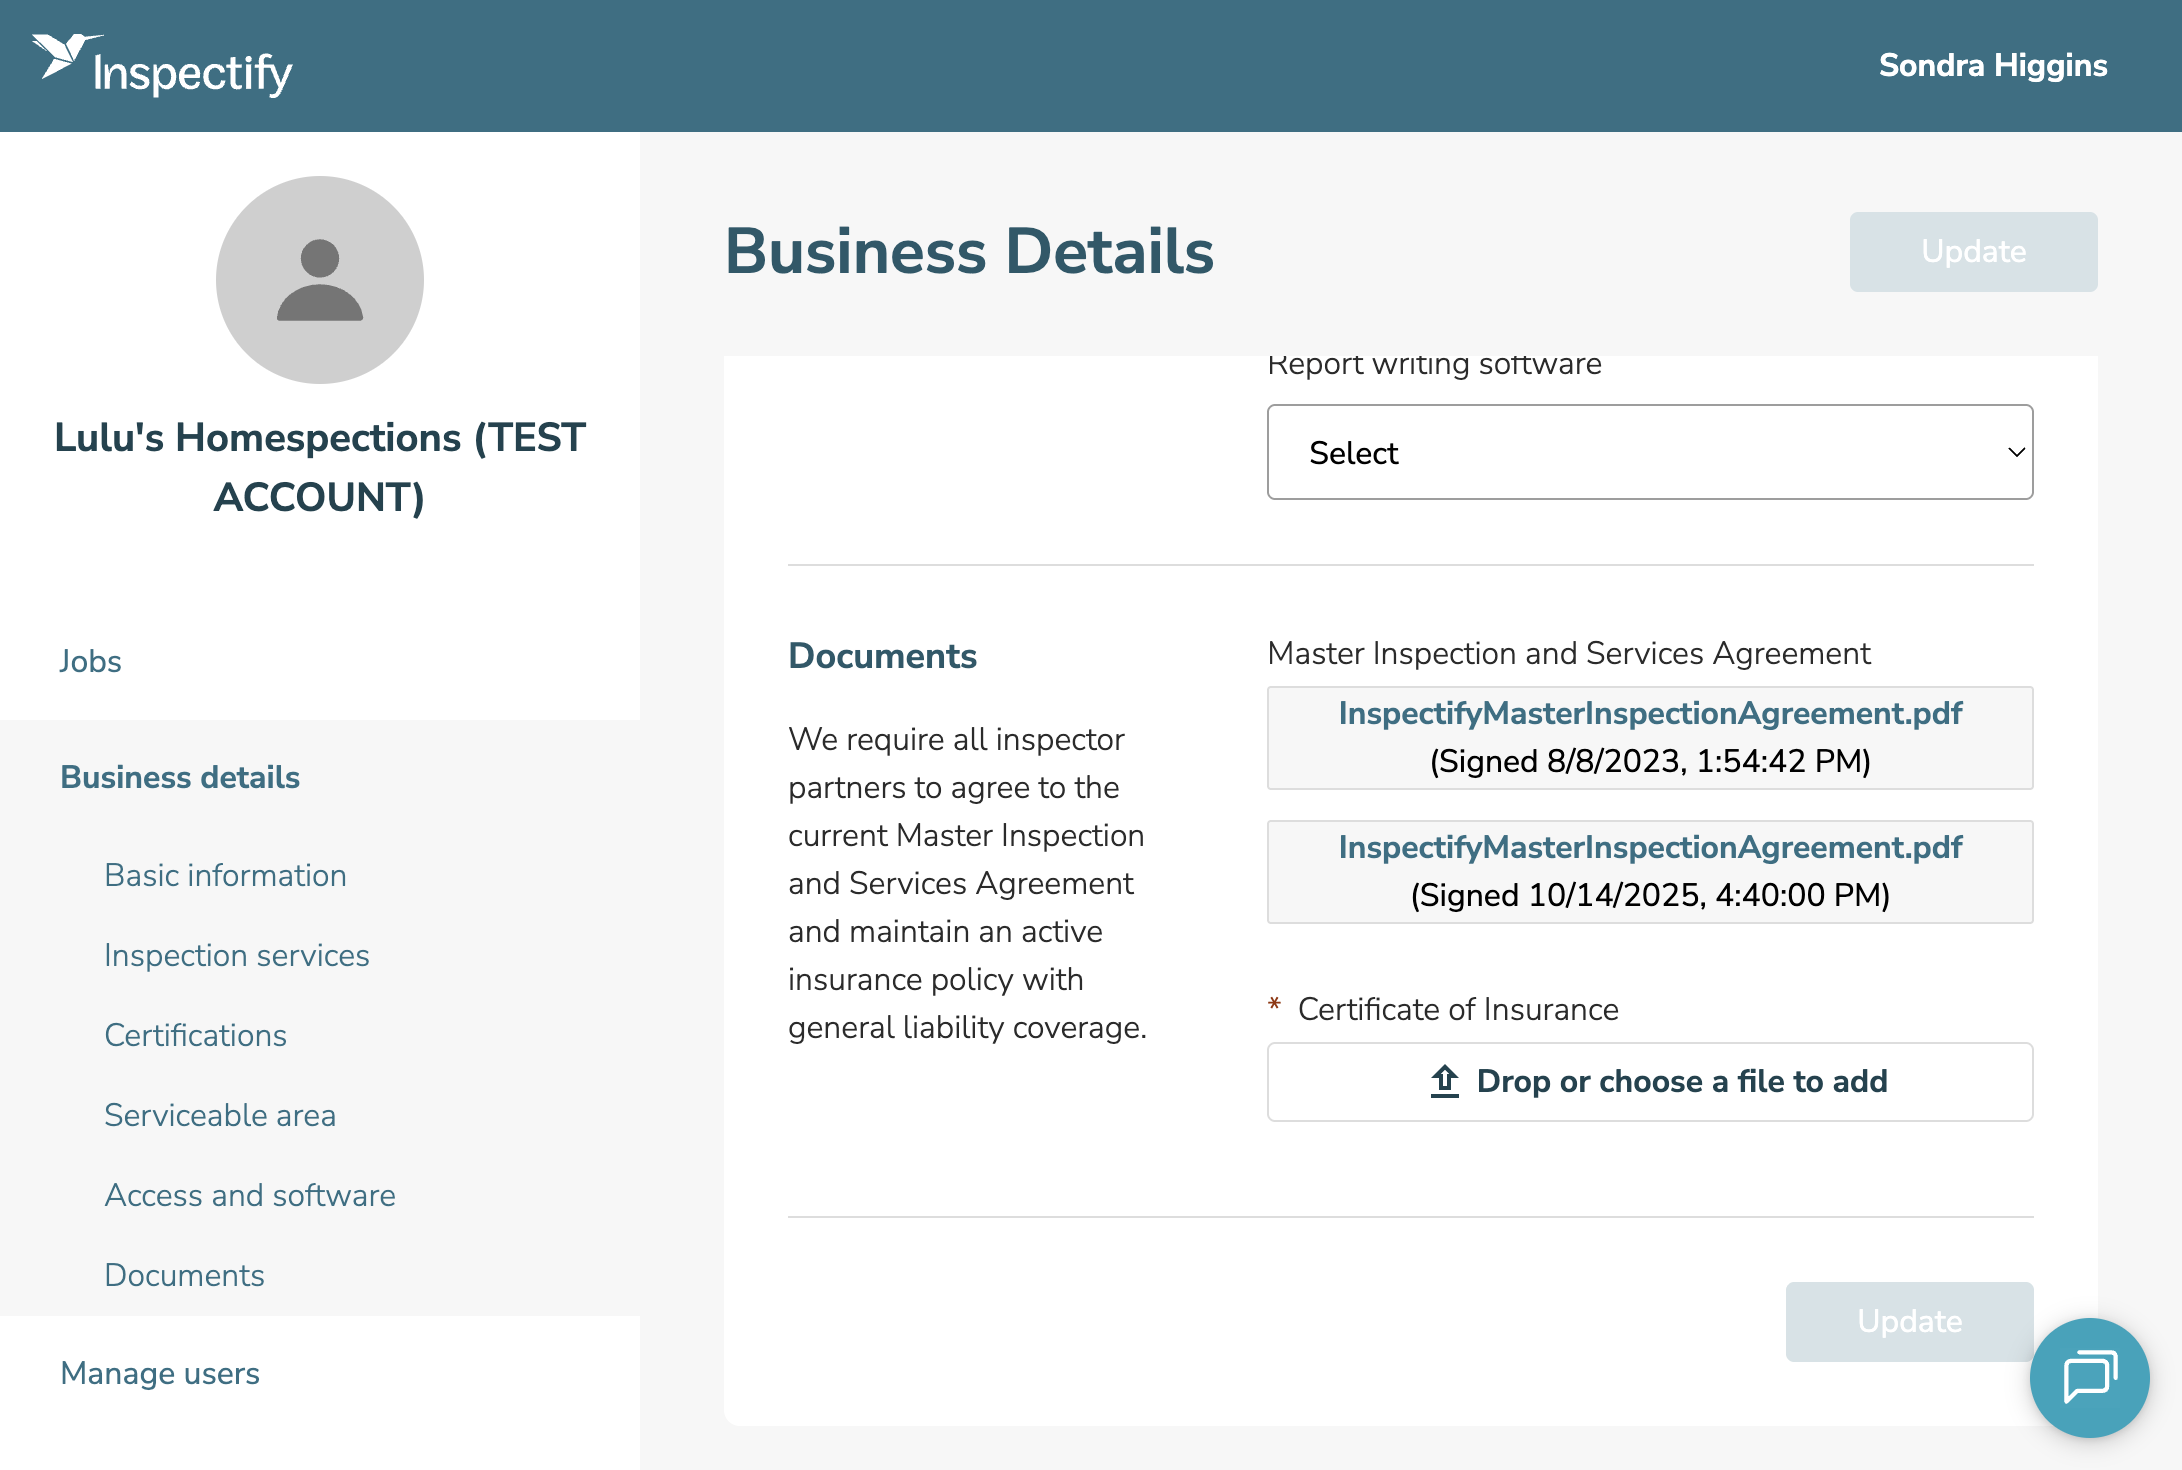Click Lulu's Homespections company name
Viewport: 2182px width, 1470px height.
[x=320, y=467]
